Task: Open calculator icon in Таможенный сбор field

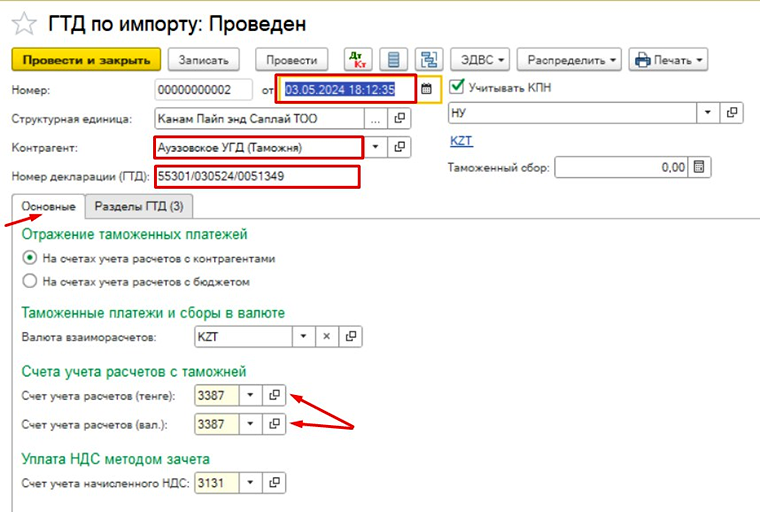Action: pos(699,167)
